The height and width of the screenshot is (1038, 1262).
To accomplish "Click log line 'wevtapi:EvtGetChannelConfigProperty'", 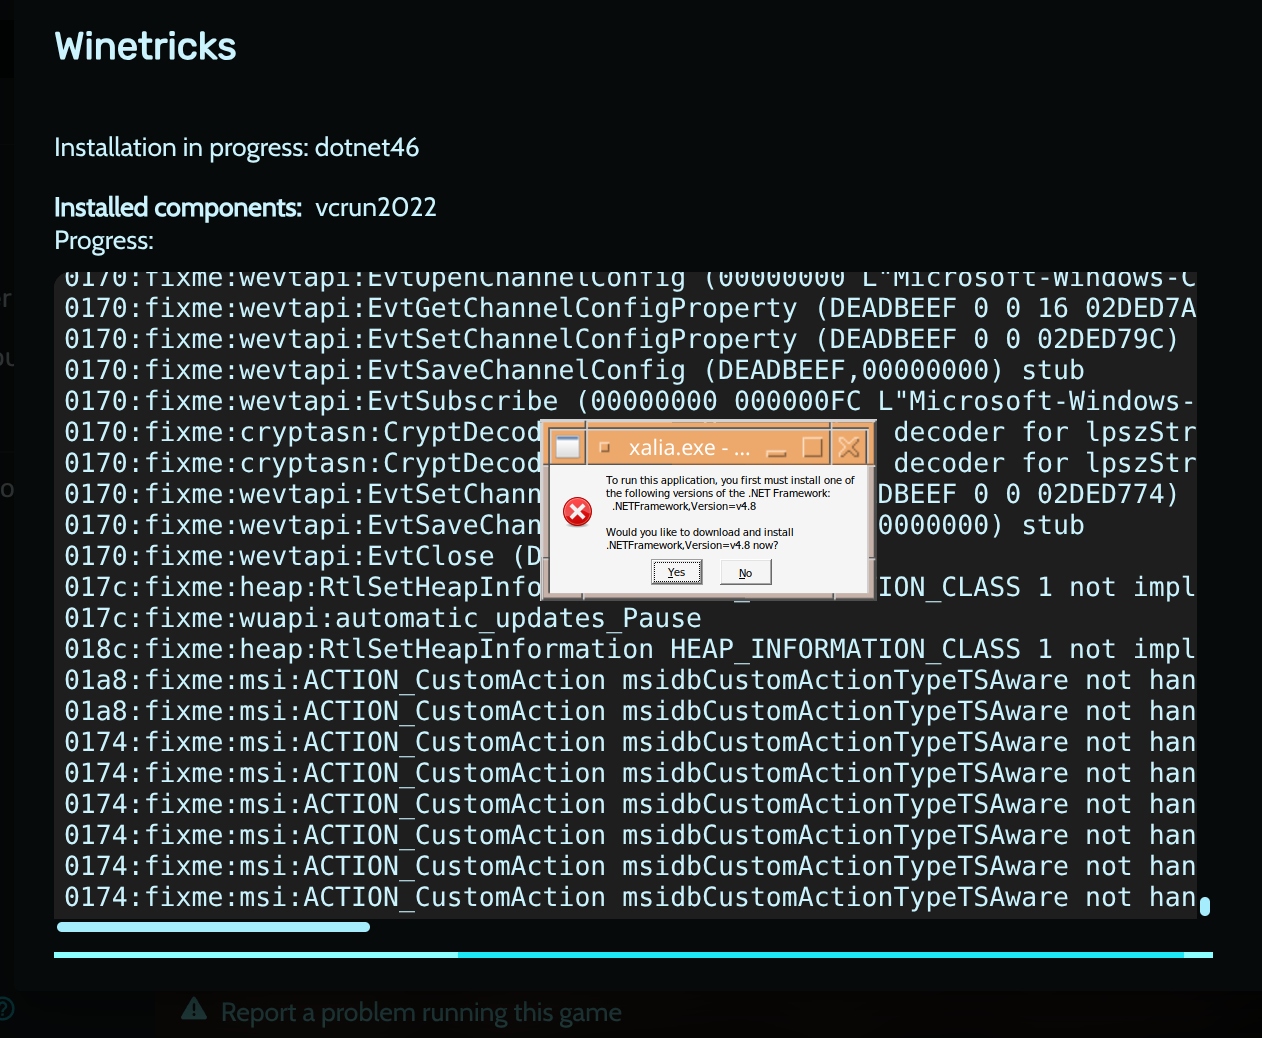I will click(x=630, y=308).
